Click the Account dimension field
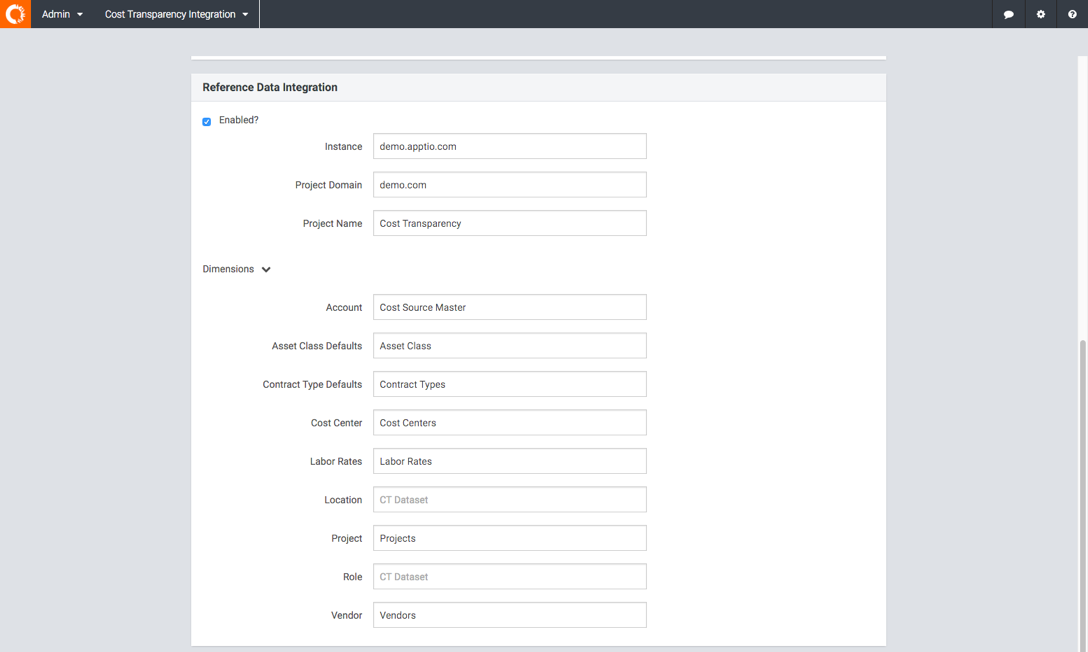The height and width of the screenshot is (652, 1088). point(509,307)
